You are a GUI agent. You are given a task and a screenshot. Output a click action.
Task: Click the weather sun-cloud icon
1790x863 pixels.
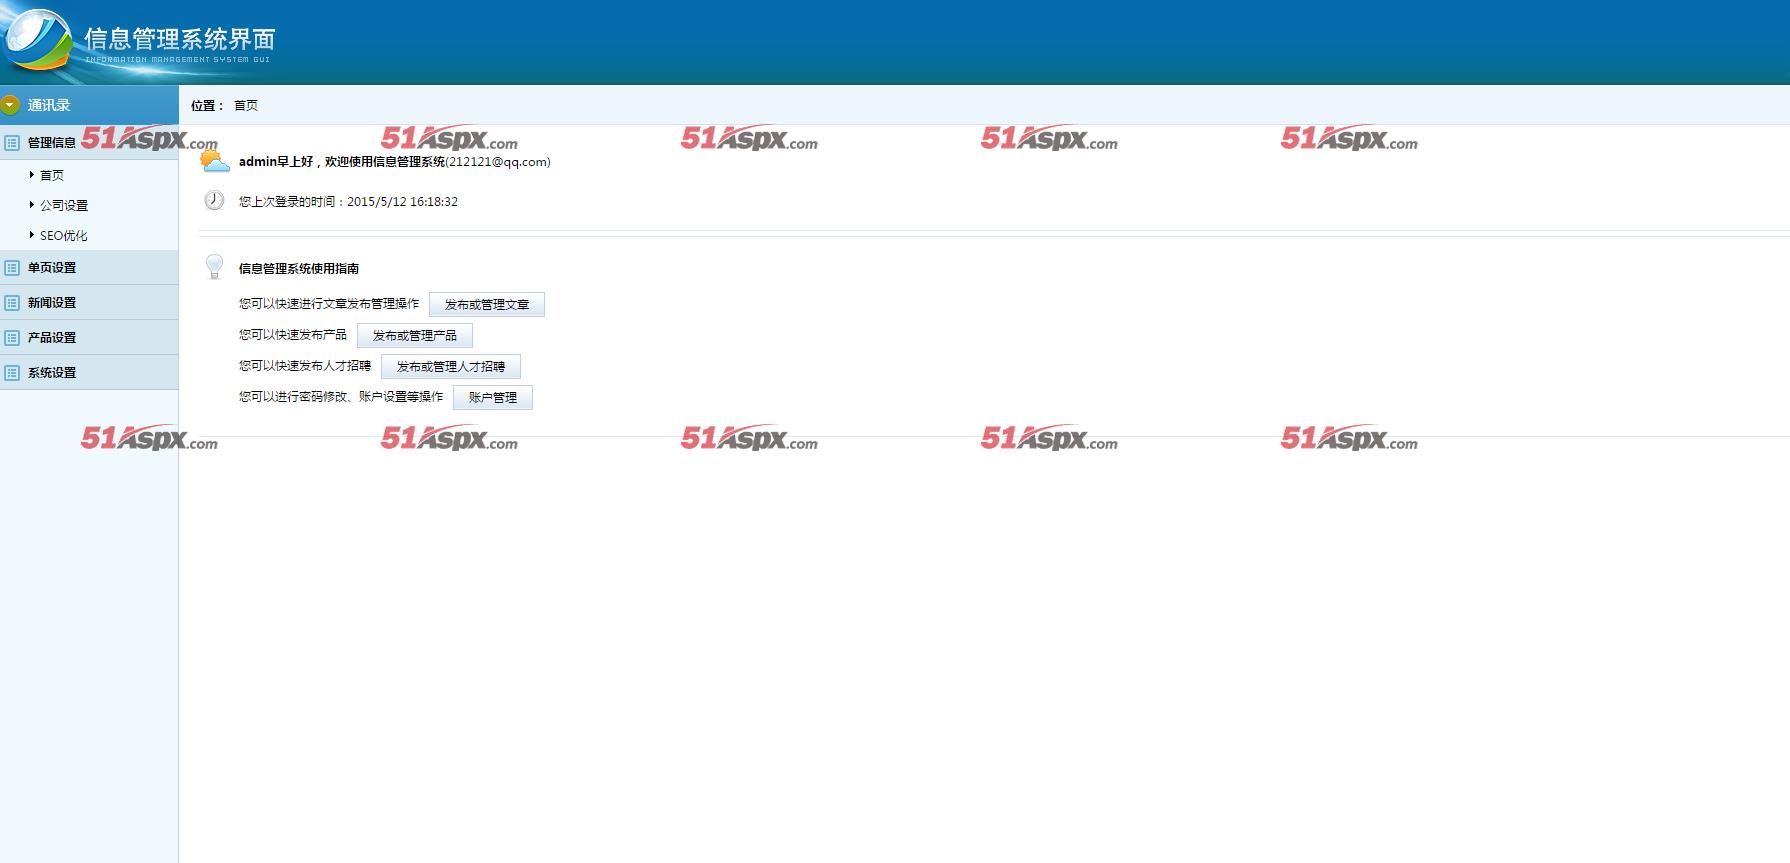214,161
